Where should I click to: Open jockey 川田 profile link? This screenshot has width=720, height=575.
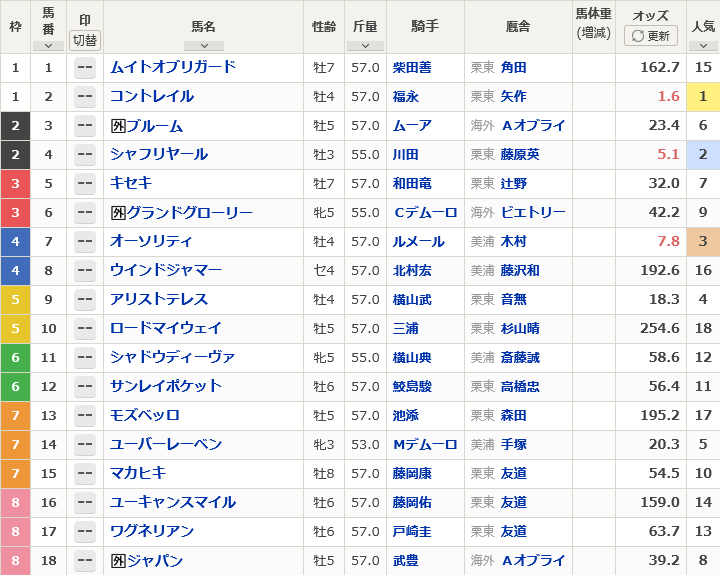405,154
